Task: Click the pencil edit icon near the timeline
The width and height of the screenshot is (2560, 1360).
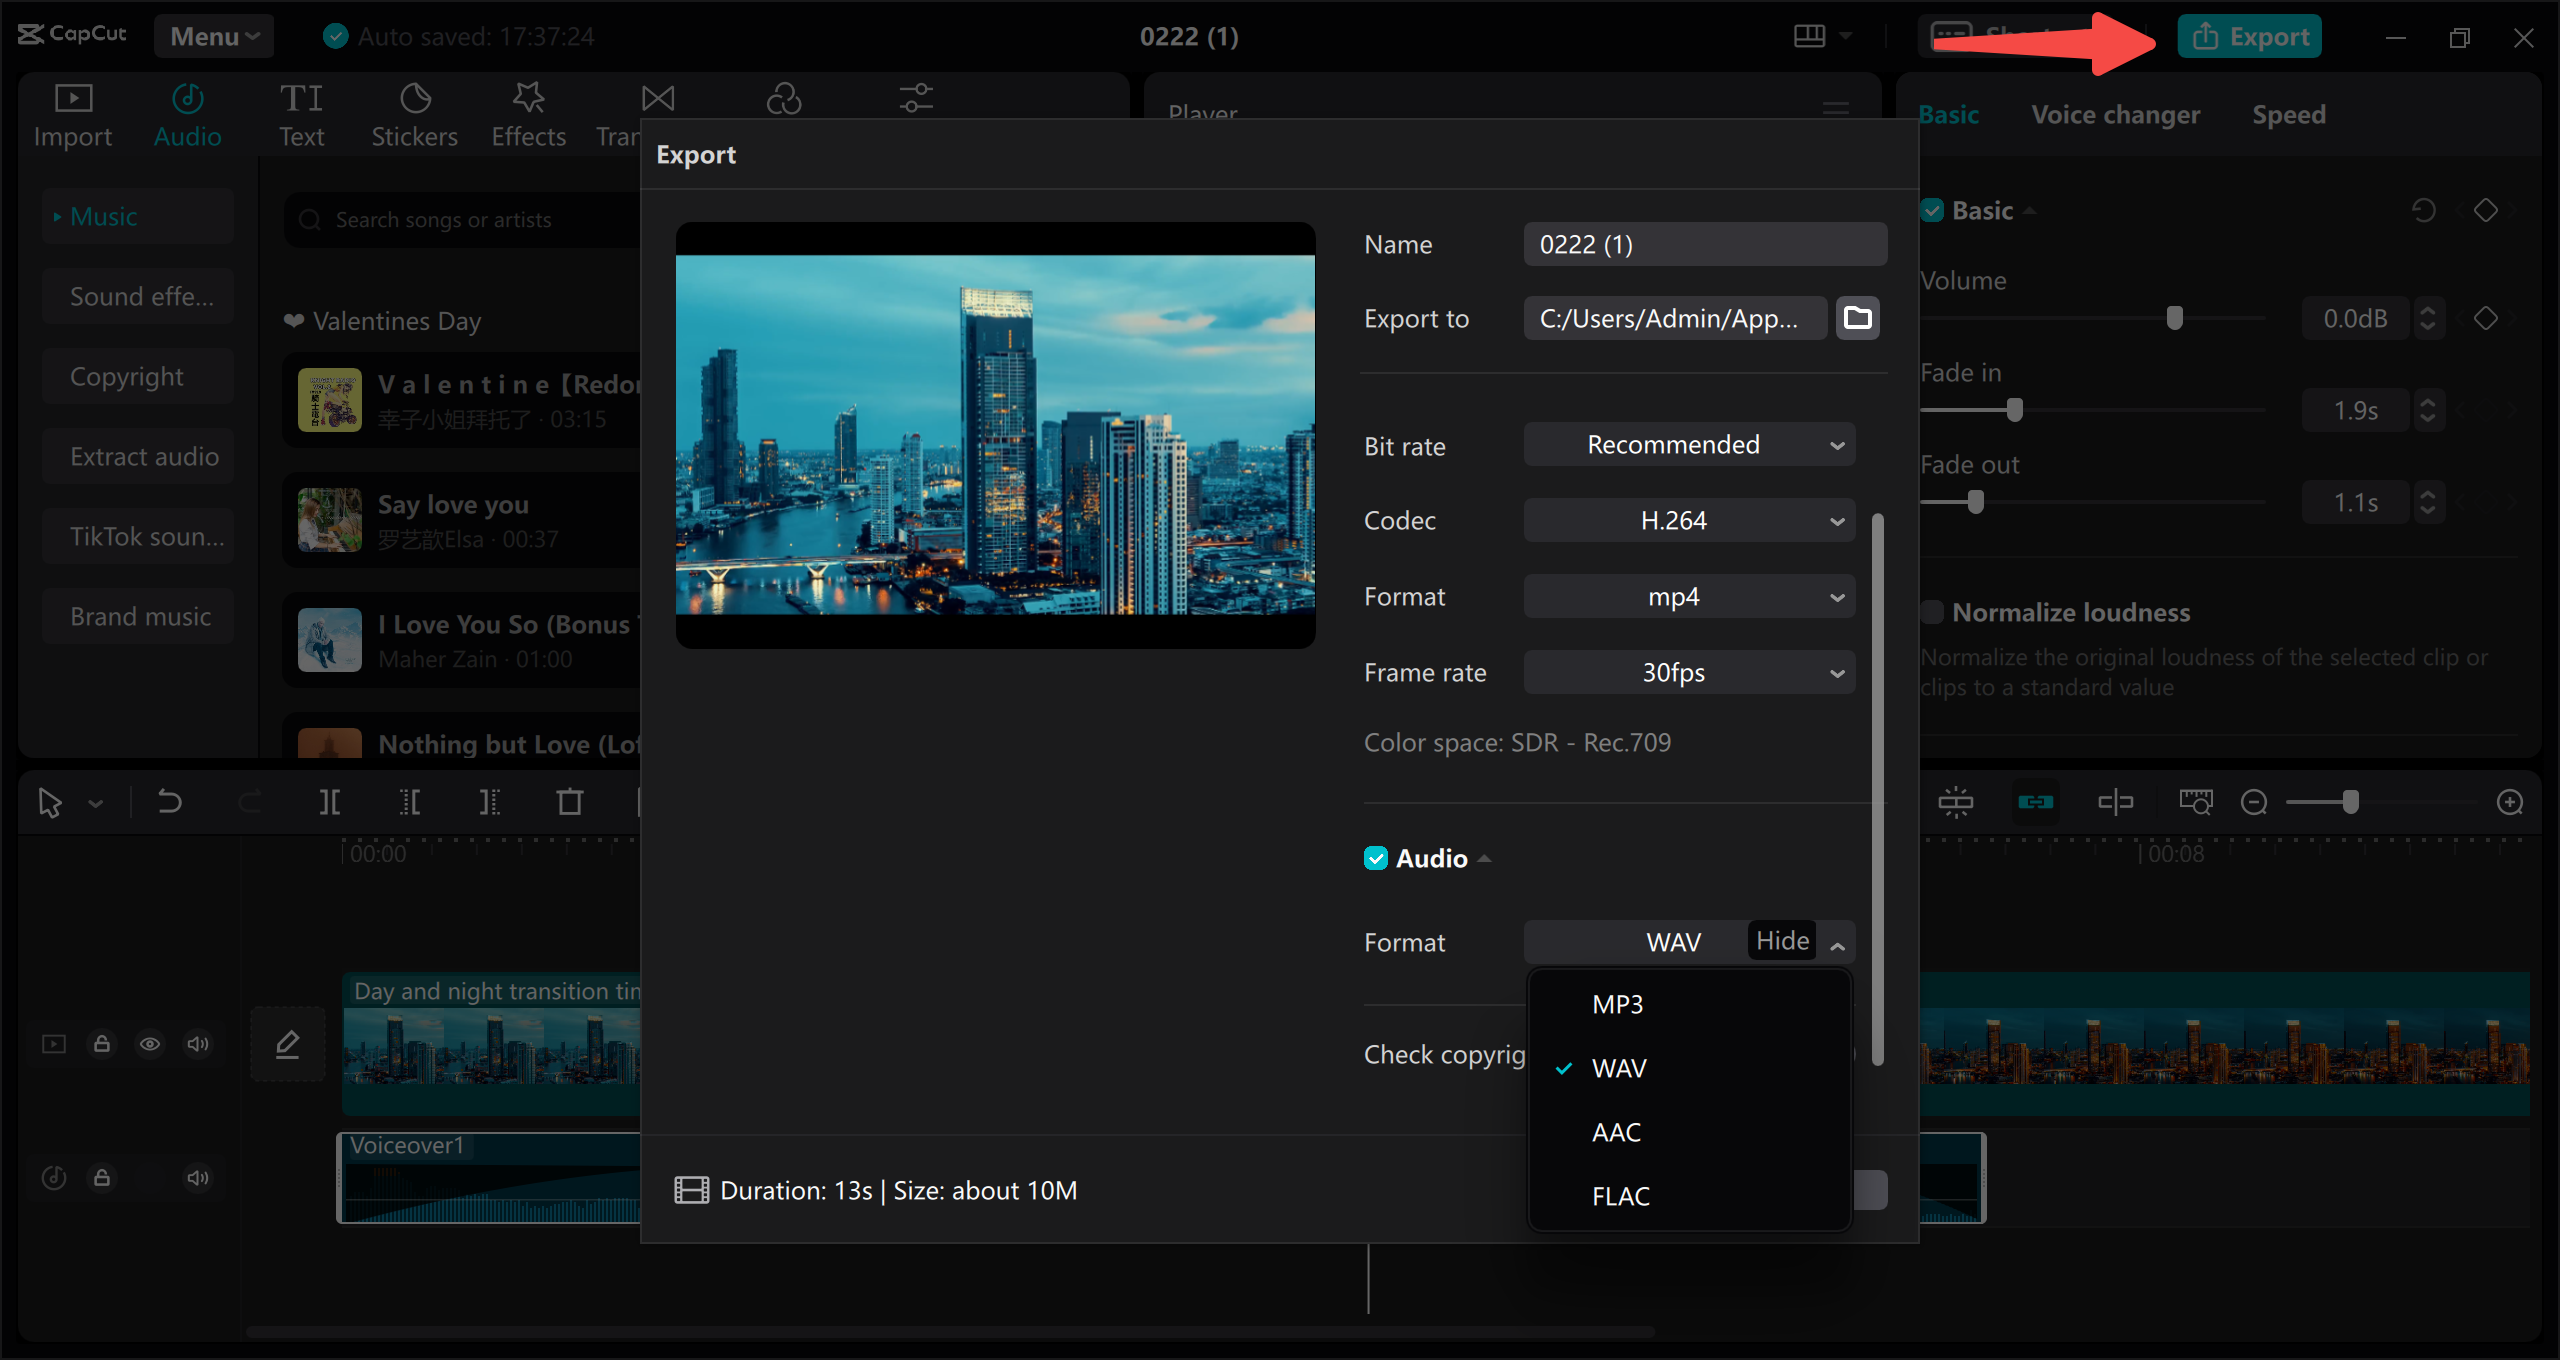Action: point(287,1044)
